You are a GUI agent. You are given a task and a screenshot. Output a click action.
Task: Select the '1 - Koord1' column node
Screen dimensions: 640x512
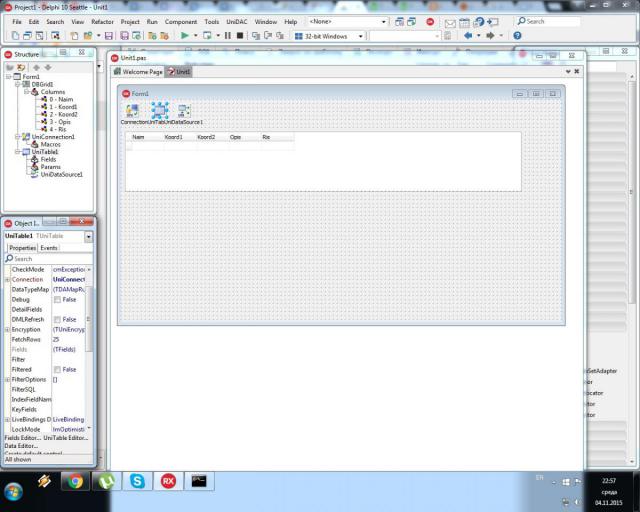tap(63, 107)
